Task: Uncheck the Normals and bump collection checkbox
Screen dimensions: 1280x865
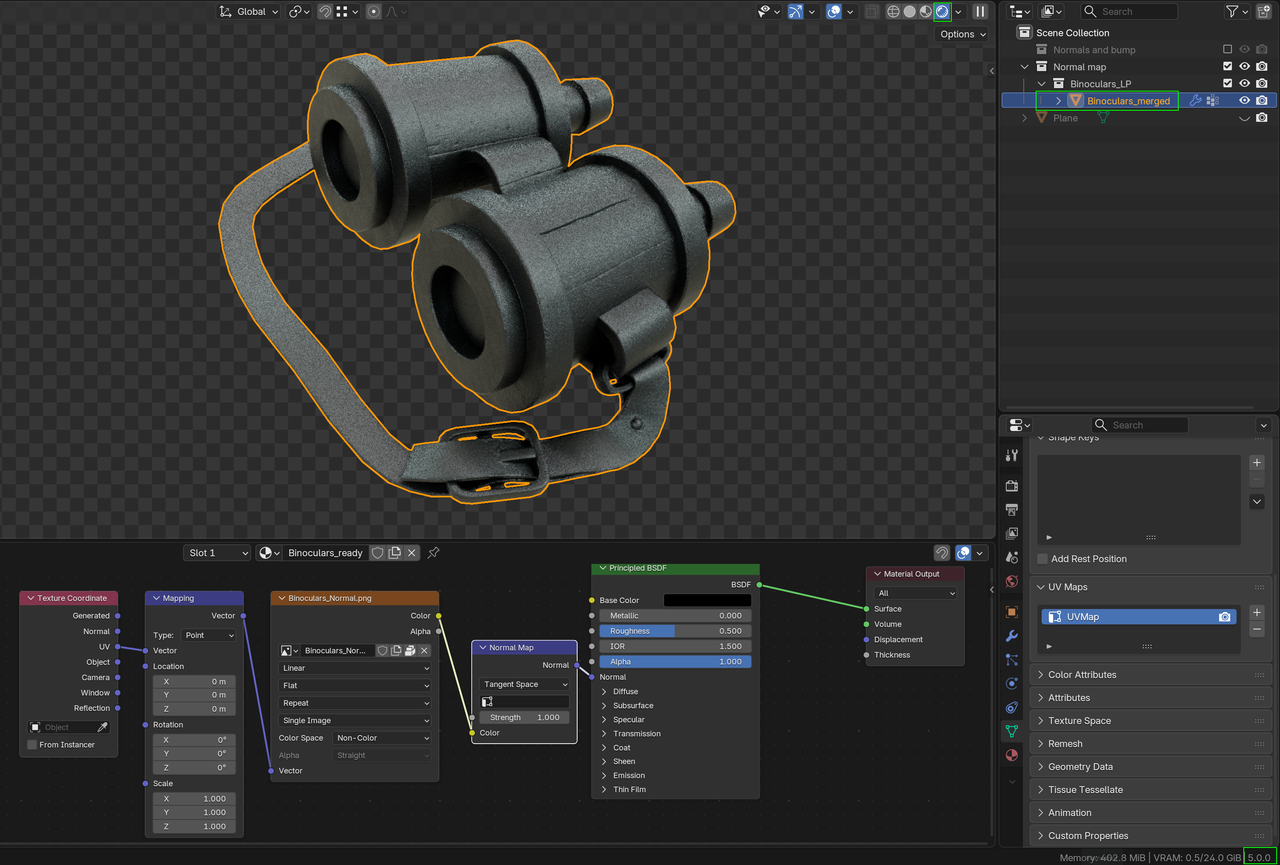Action: pyautogui.click(x=1227, y=49)
